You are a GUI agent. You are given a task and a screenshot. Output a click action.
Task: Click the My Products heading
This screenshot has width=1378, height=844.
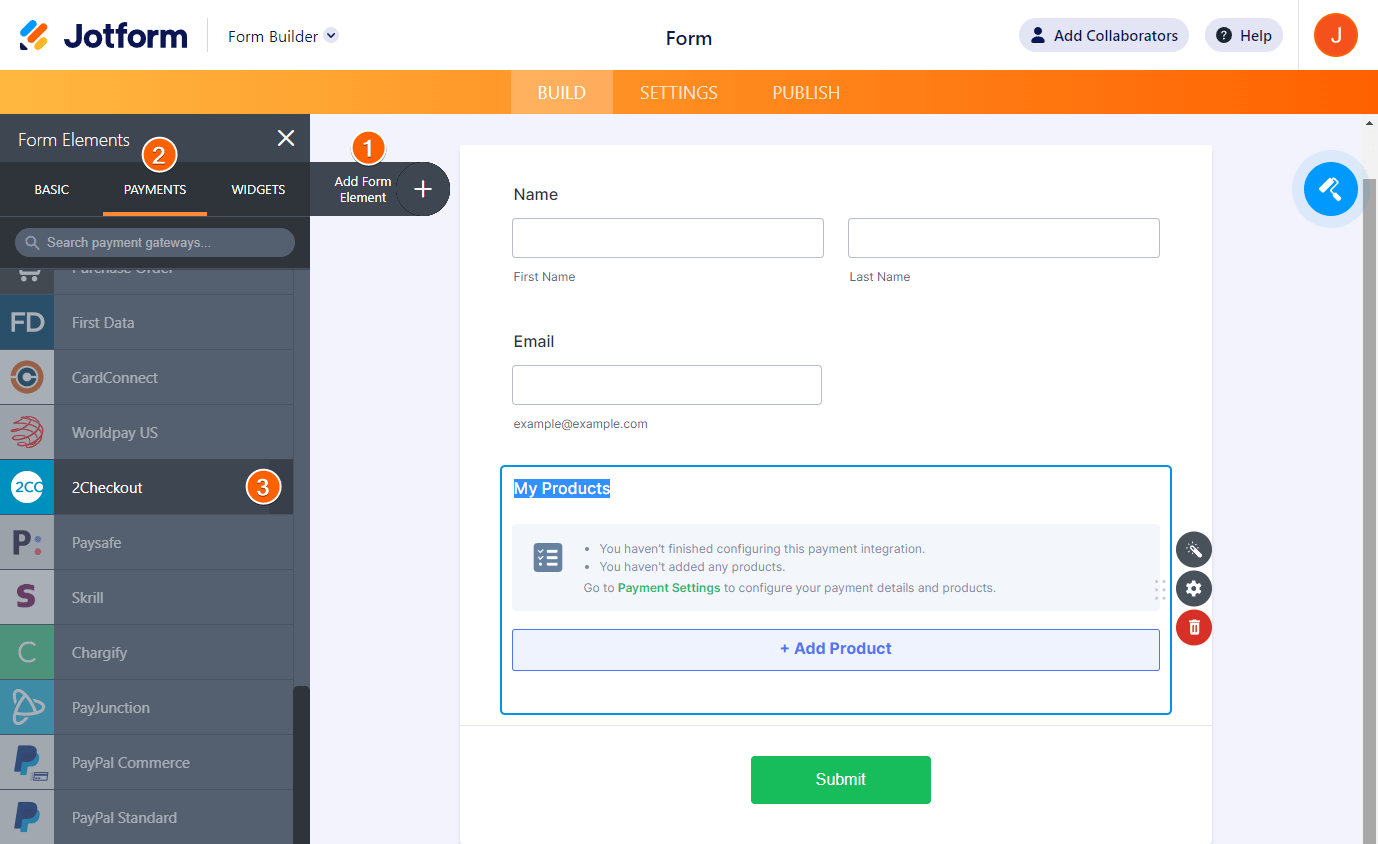[x=562, y=488]
